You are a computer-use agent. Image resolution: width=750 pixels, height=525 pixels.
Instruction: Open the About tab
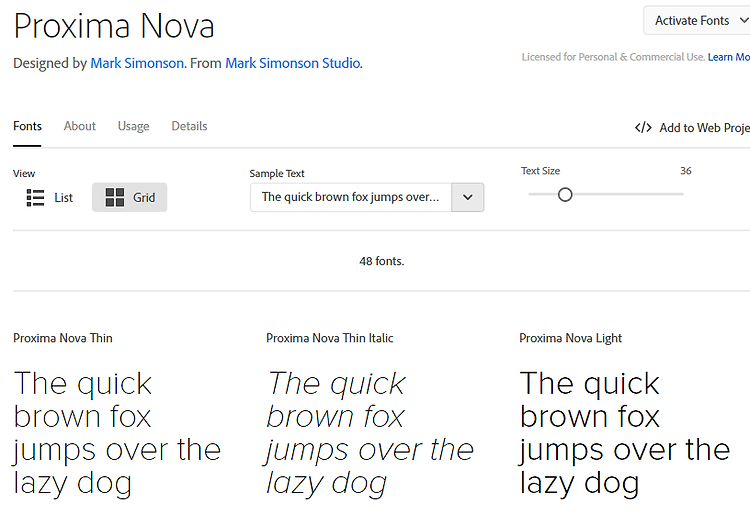tap(80, 126)
